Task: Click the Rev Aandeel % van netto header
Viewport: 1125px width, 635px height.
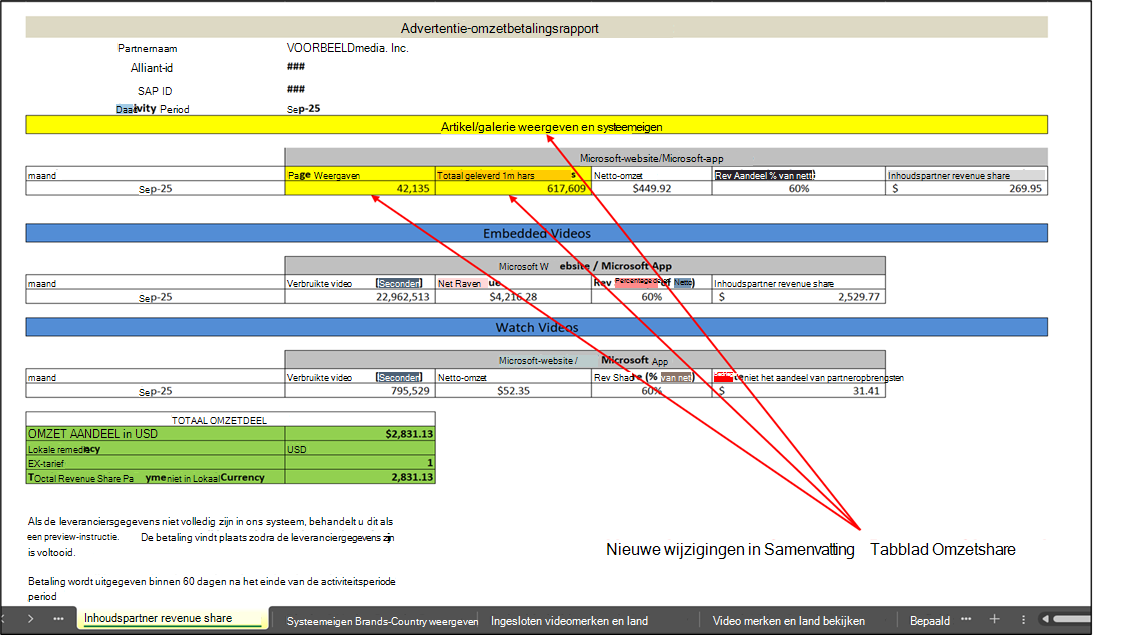Action: 799,174
